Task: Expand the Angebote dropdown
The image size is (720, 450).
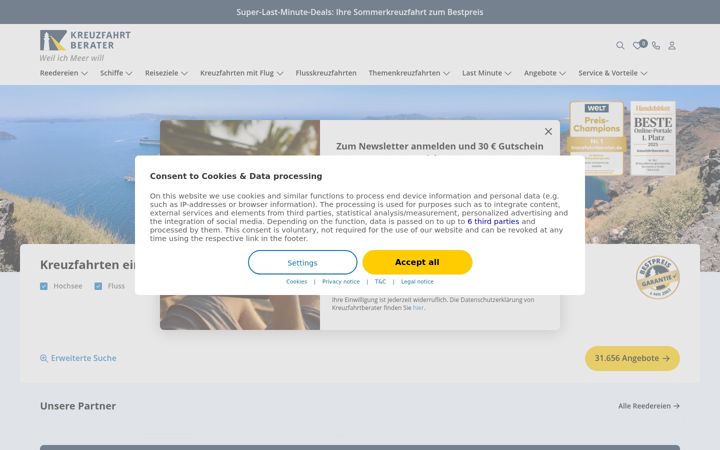Action: (545, 73)
